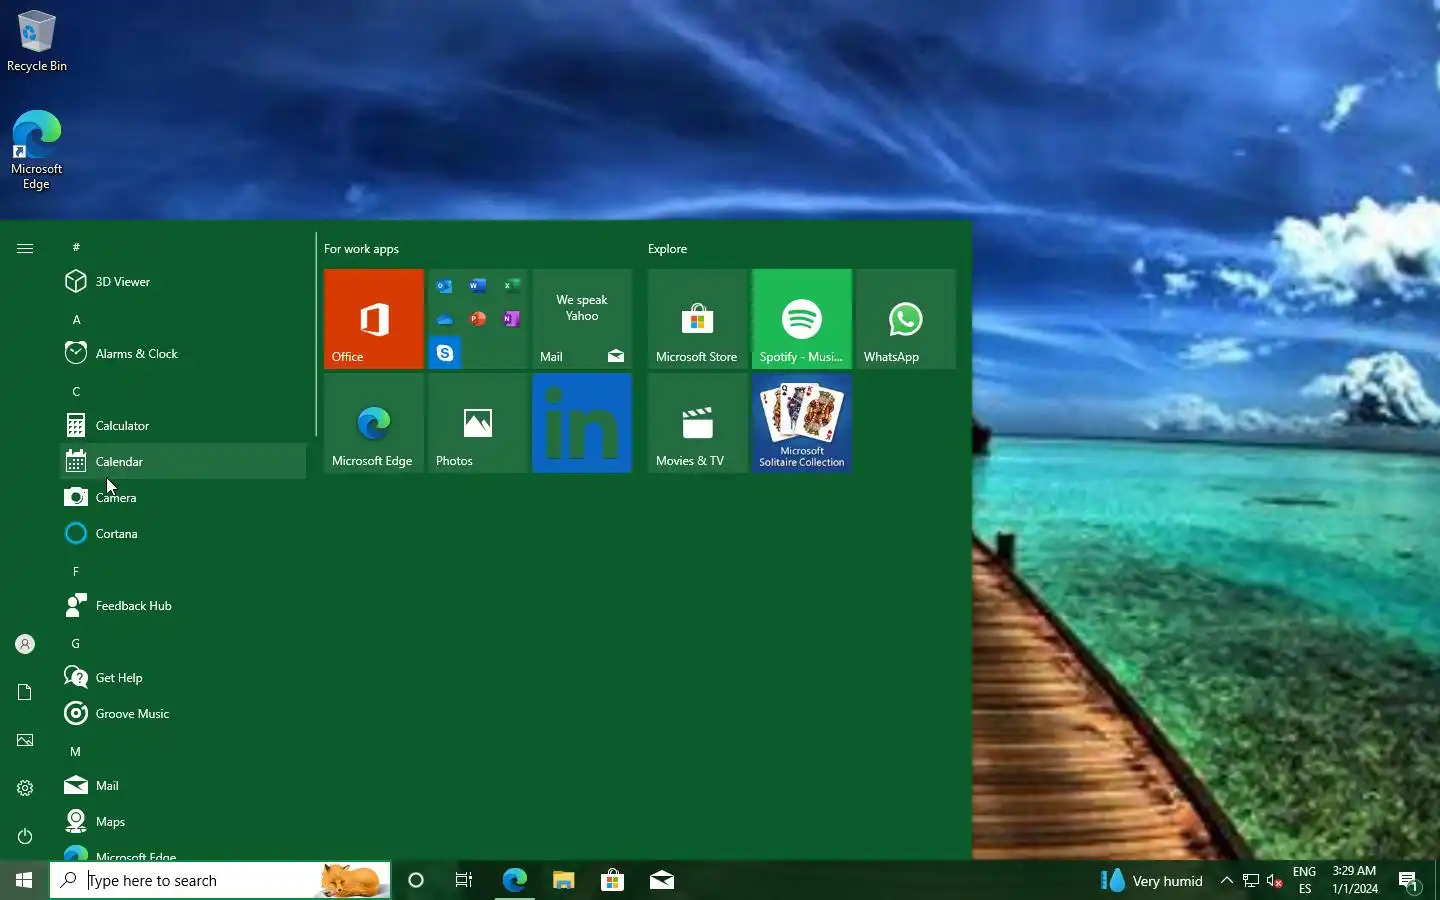Screen dimensions: 1440x900
Task: Launch the Photos tile
Action: pyautogui.click(x=478, y=423)
